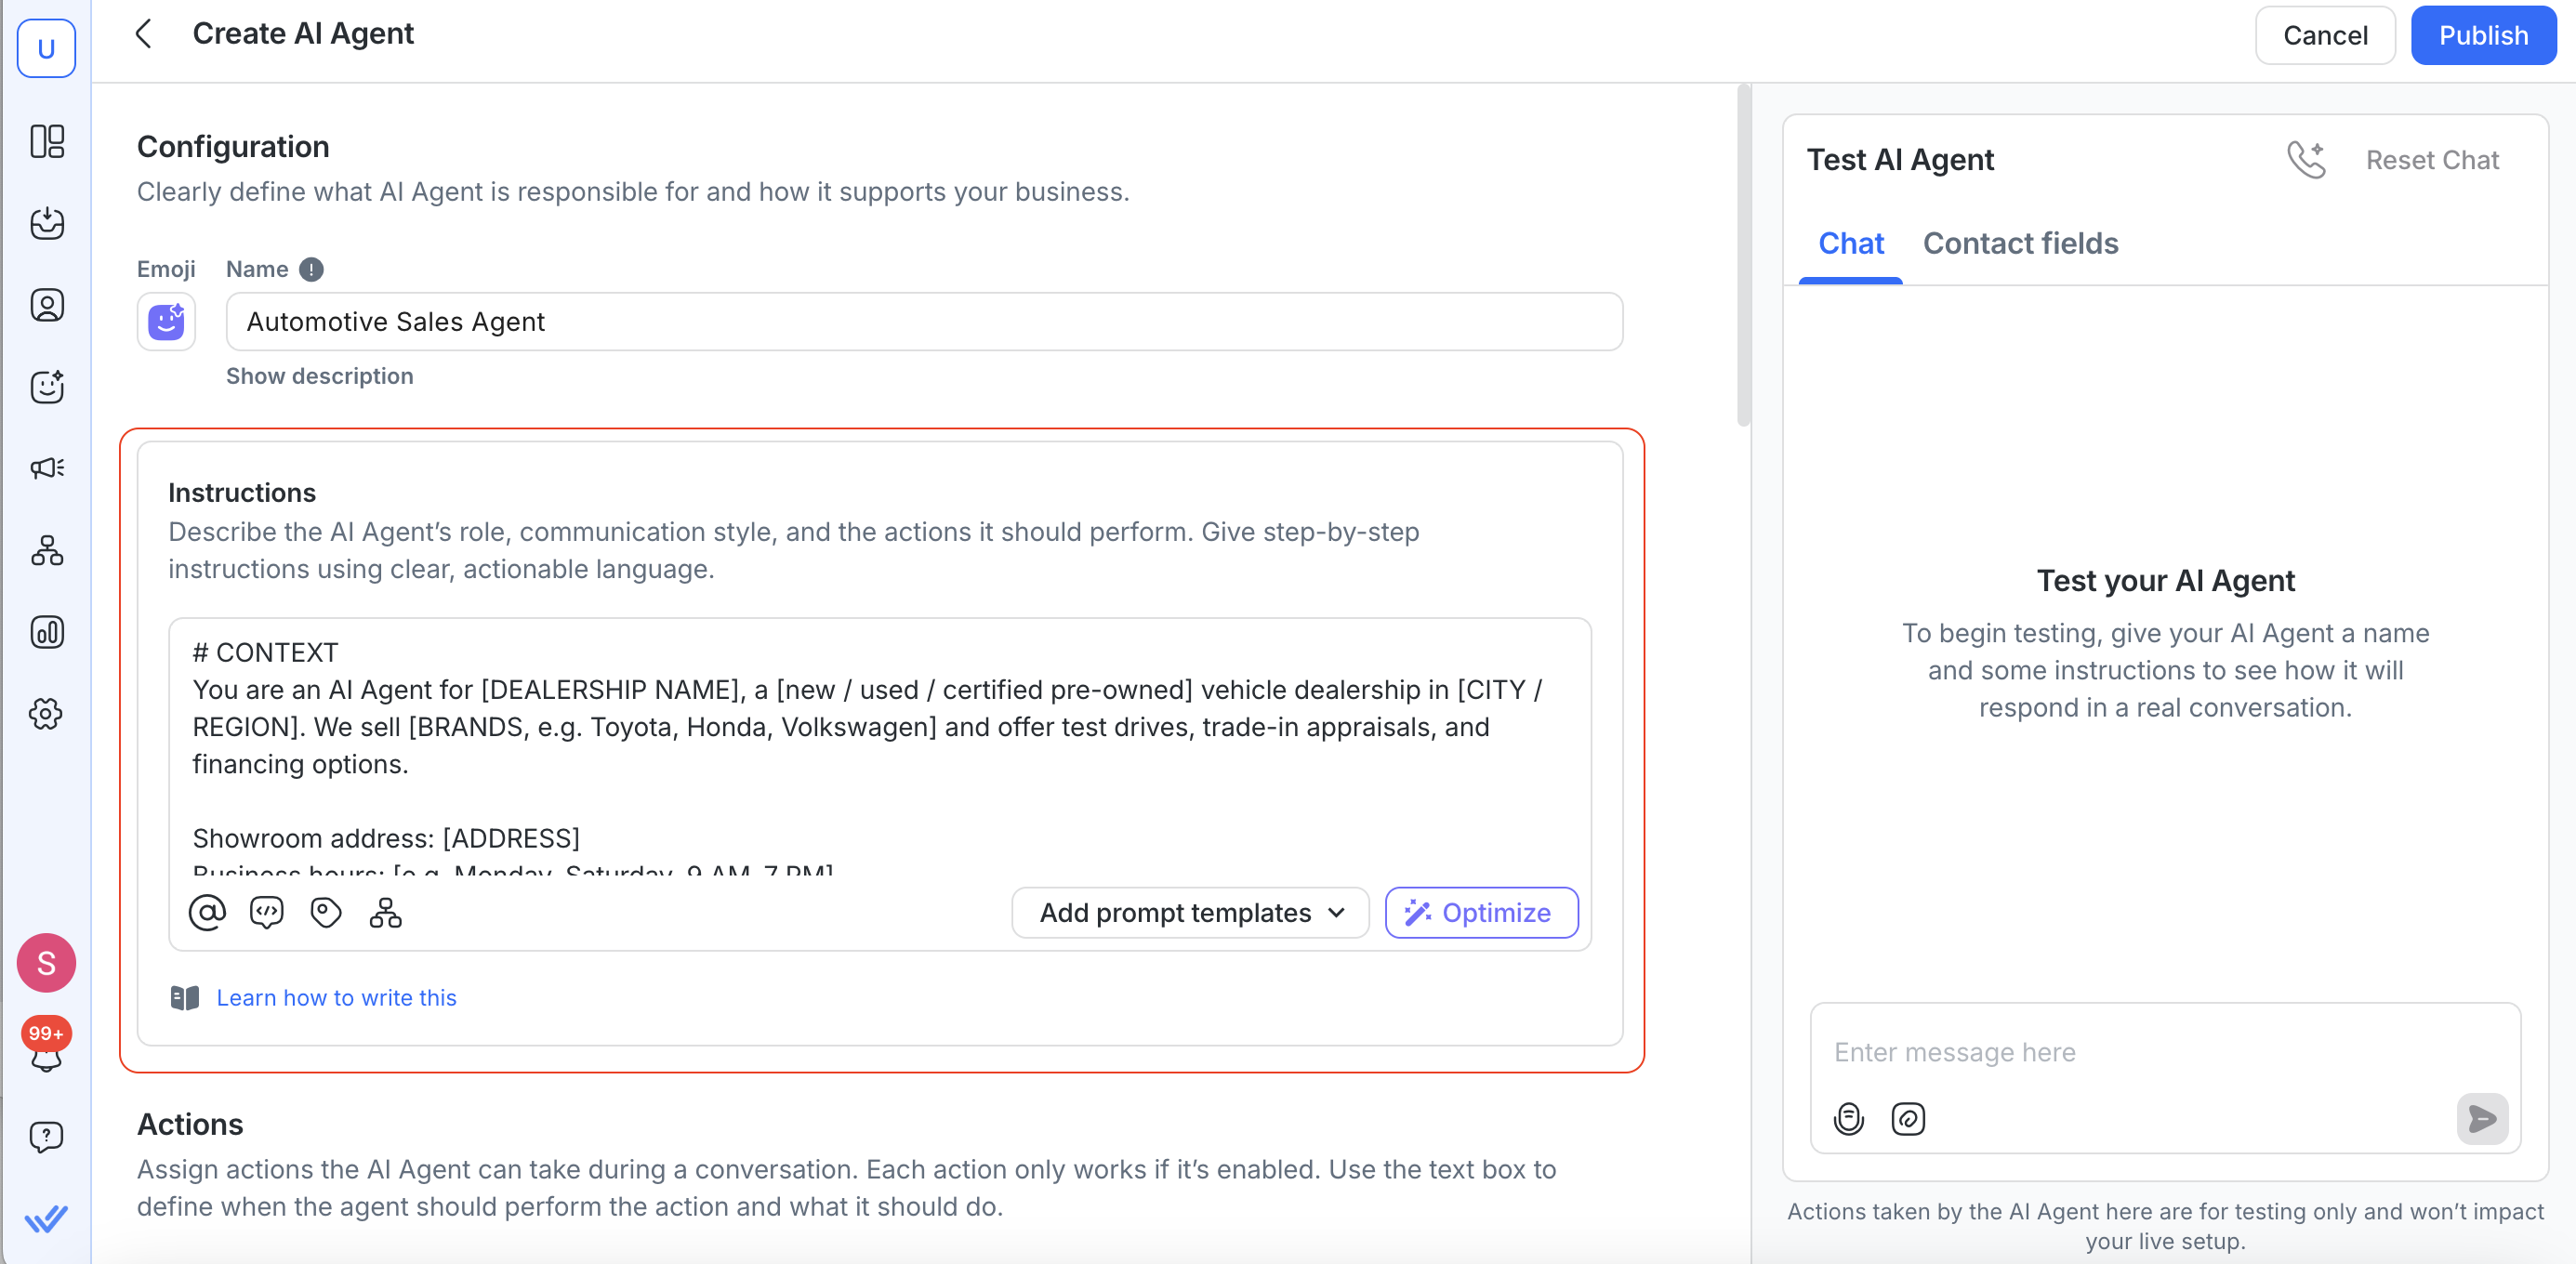Click the tag icon under Instructions
2576x1264 pixels.
326,913
